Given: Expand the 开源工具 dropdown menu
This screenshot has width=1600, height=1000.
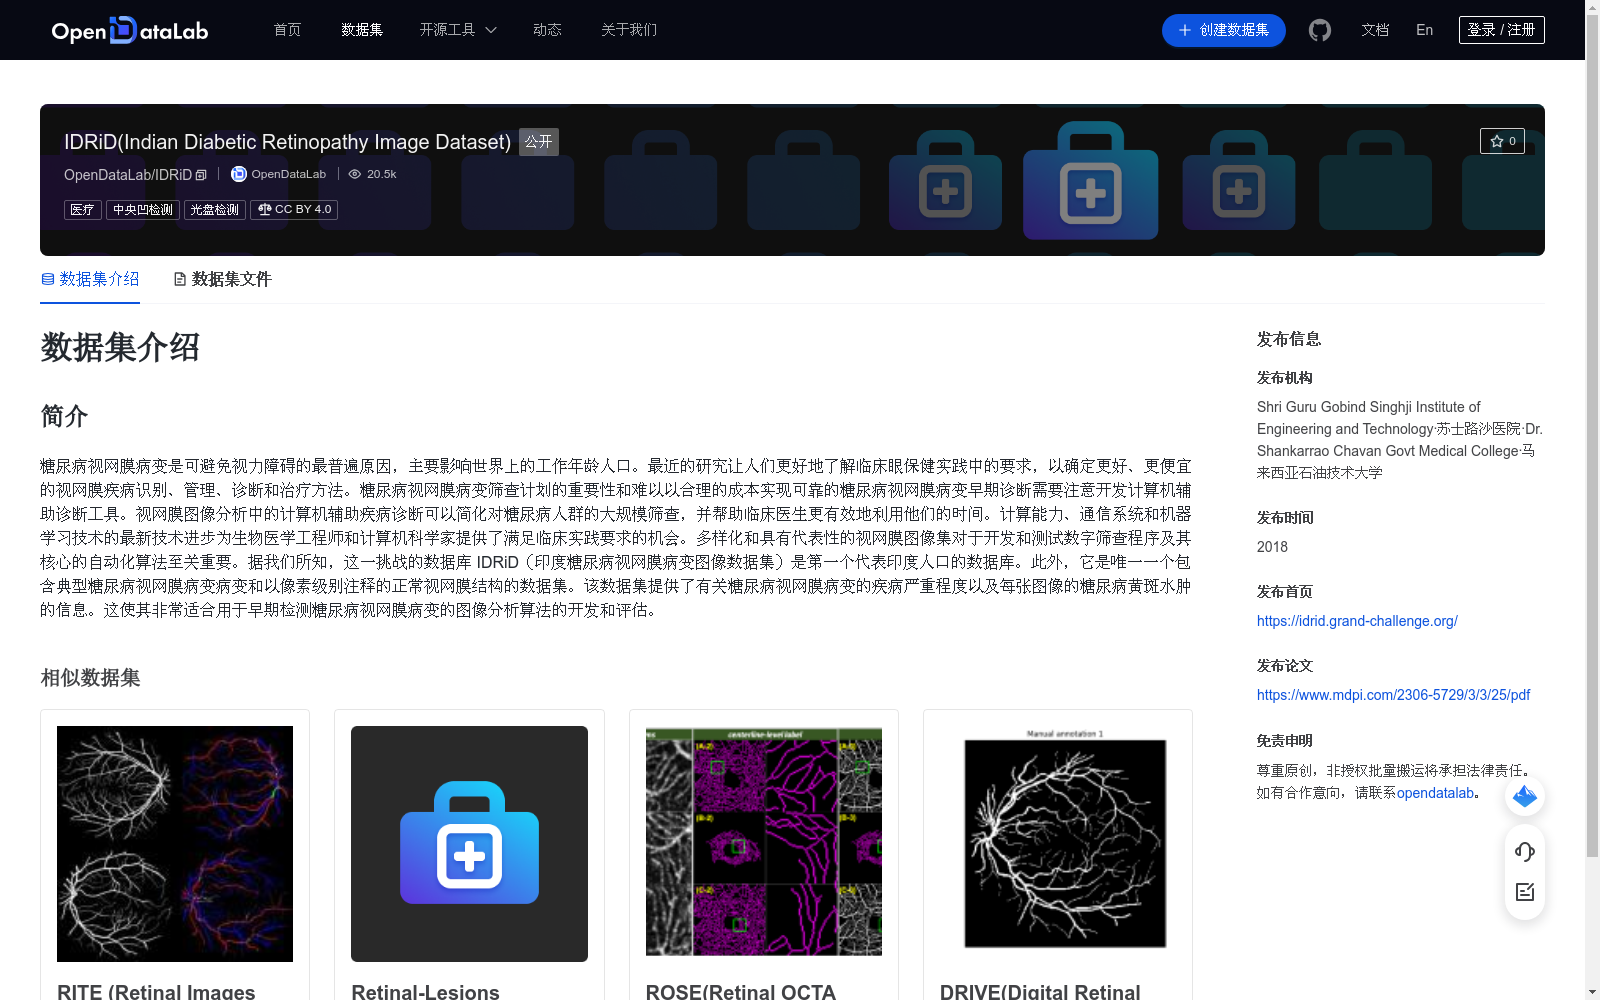Looking at the screenshot, I should [458, 30].
